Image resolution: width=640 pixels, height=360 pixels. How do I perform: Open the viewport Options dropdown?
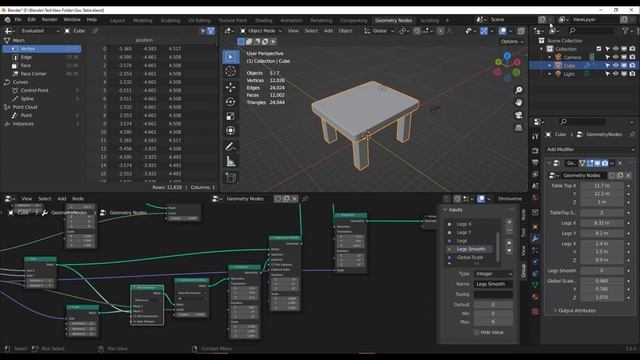tap(512, 42)
